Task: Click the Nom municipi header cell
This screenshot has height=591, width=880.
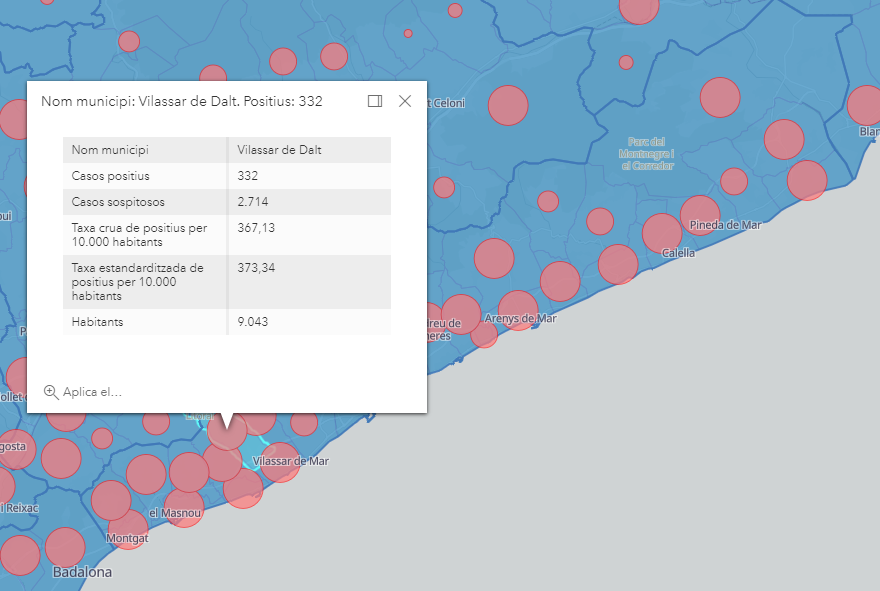Action: pyautogui.click(x=110, y=150)
